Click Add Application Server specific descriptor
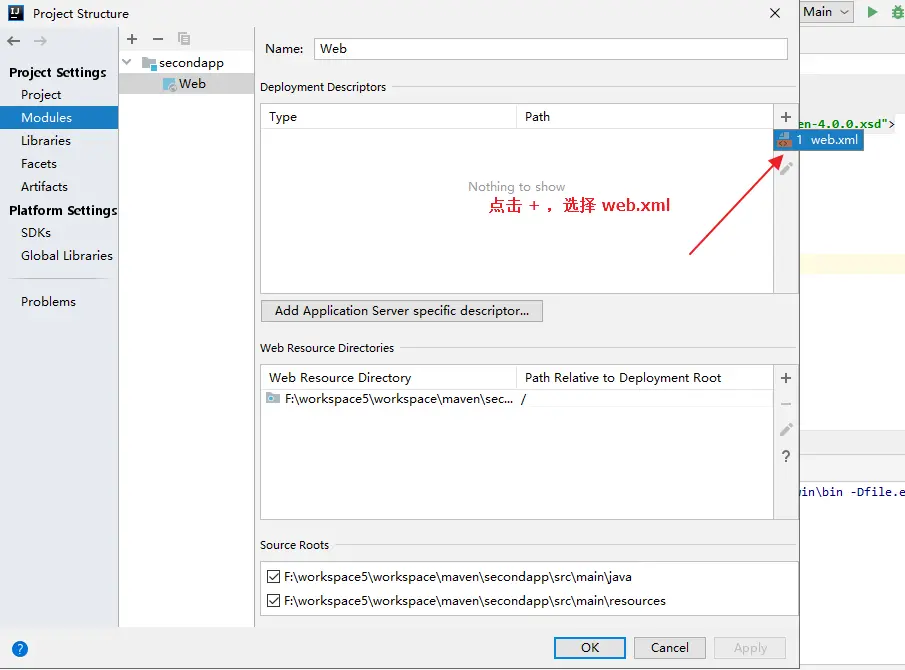The height and width of the screenshot is (670, 905). 402,311
